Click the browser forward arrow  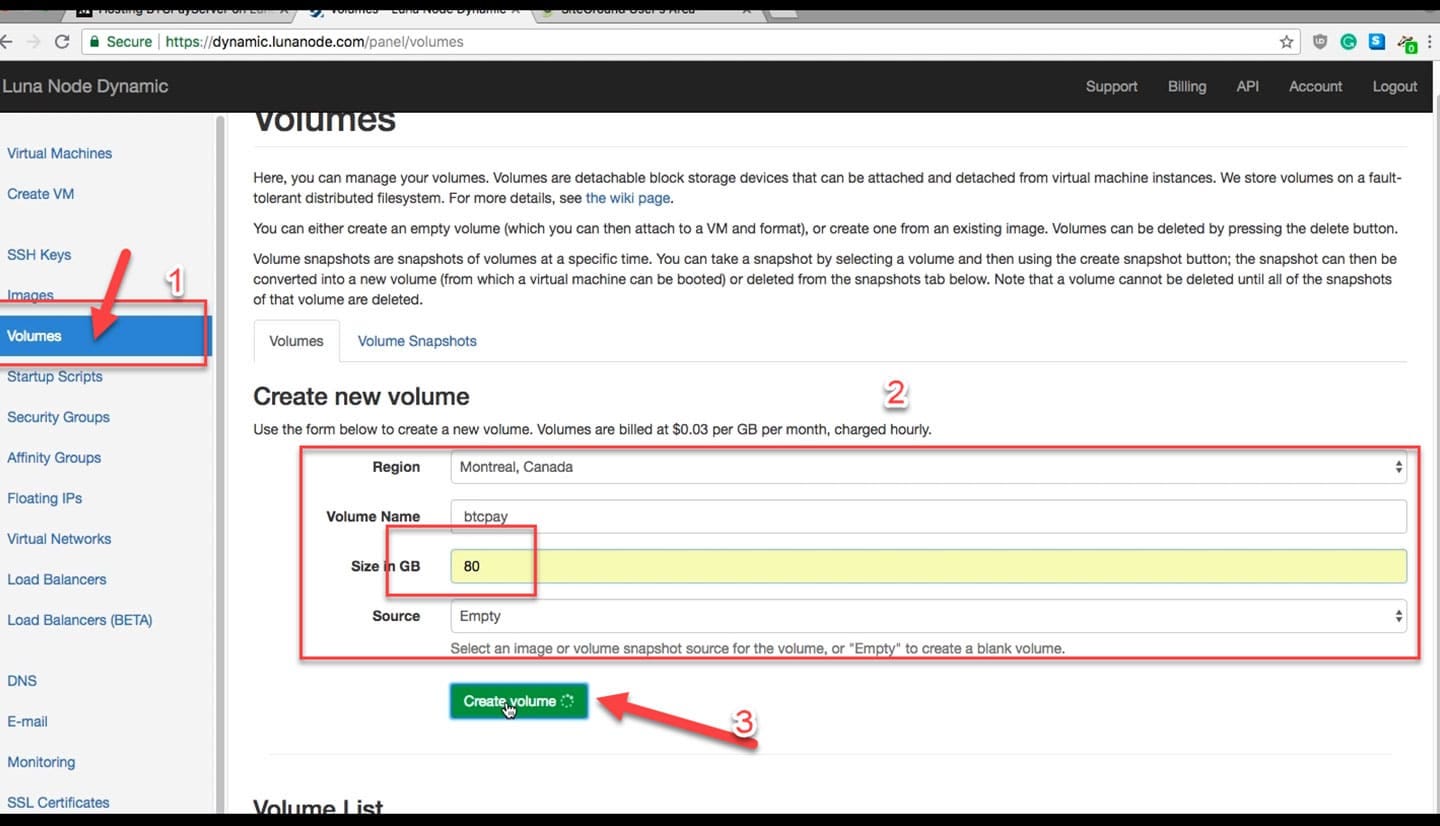coord(33,42)
